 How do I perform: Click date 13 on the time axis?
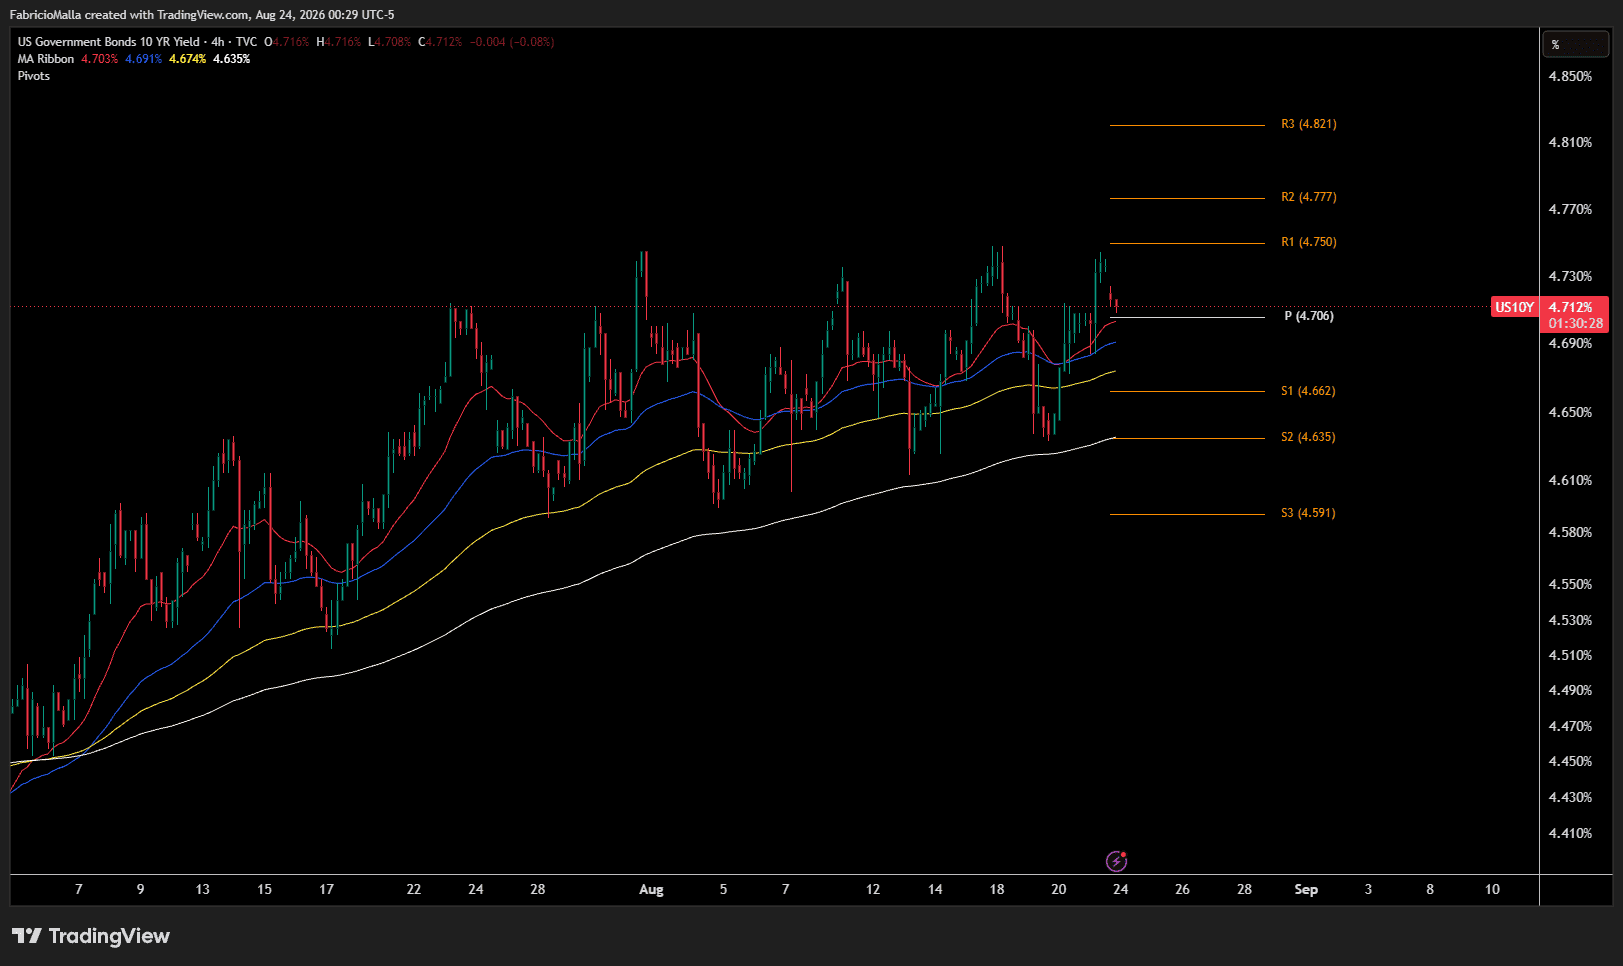(x=203, y=889)
